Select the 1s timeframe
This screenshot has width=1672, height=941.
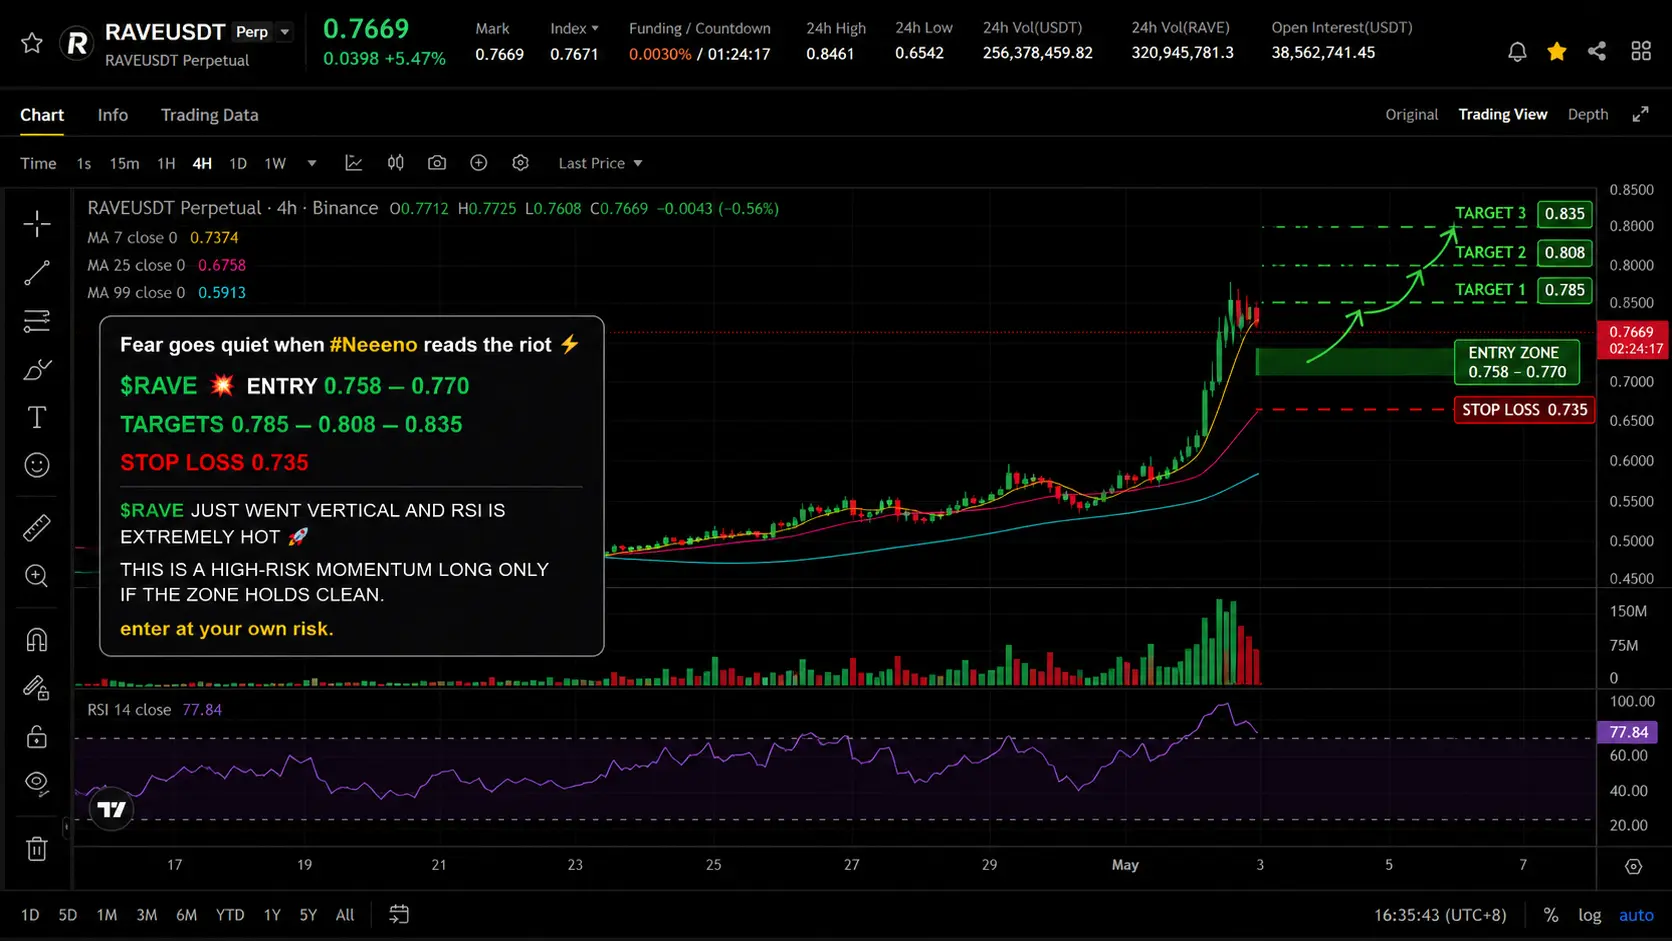[84, 163]
